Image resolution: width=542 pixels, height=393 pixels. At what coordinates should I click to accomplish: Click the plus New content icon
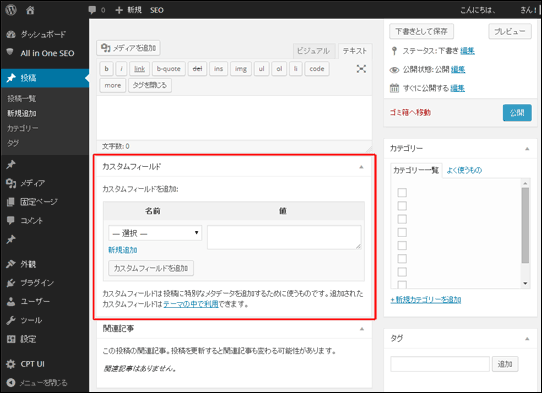click(x=119, y=10)
